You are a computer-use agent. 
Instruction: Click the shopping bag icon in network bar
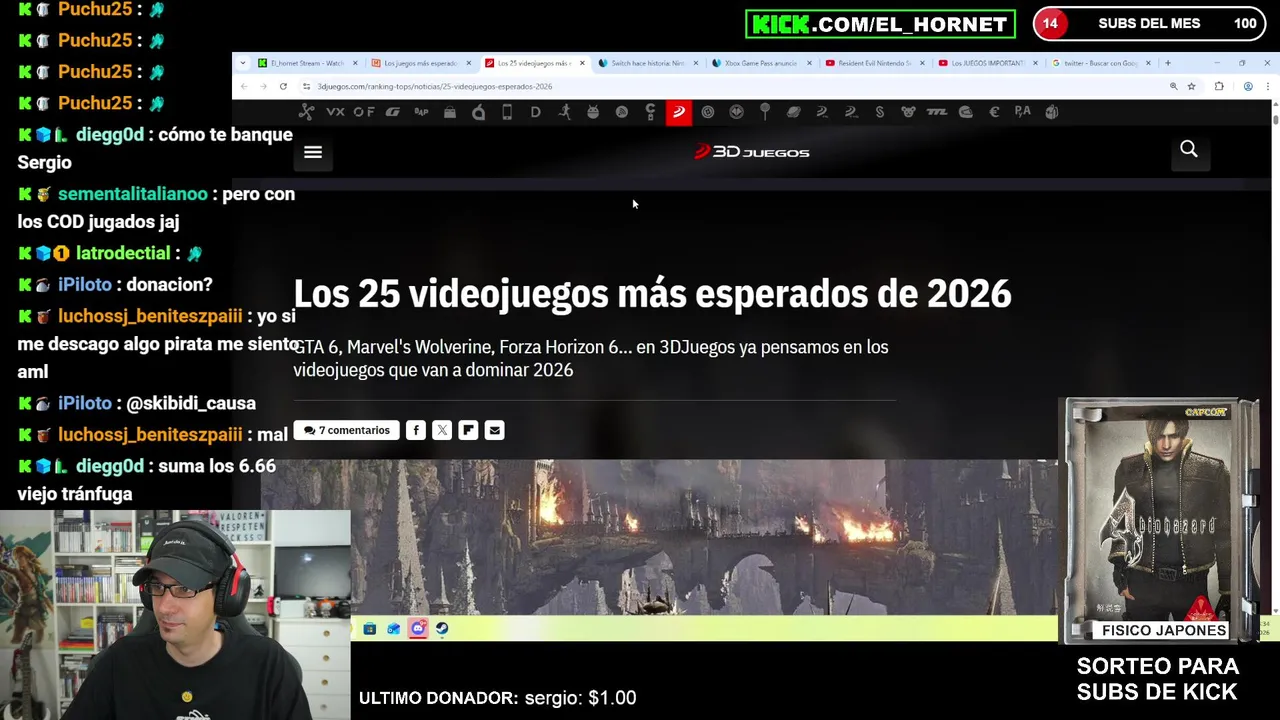(450, 112)
